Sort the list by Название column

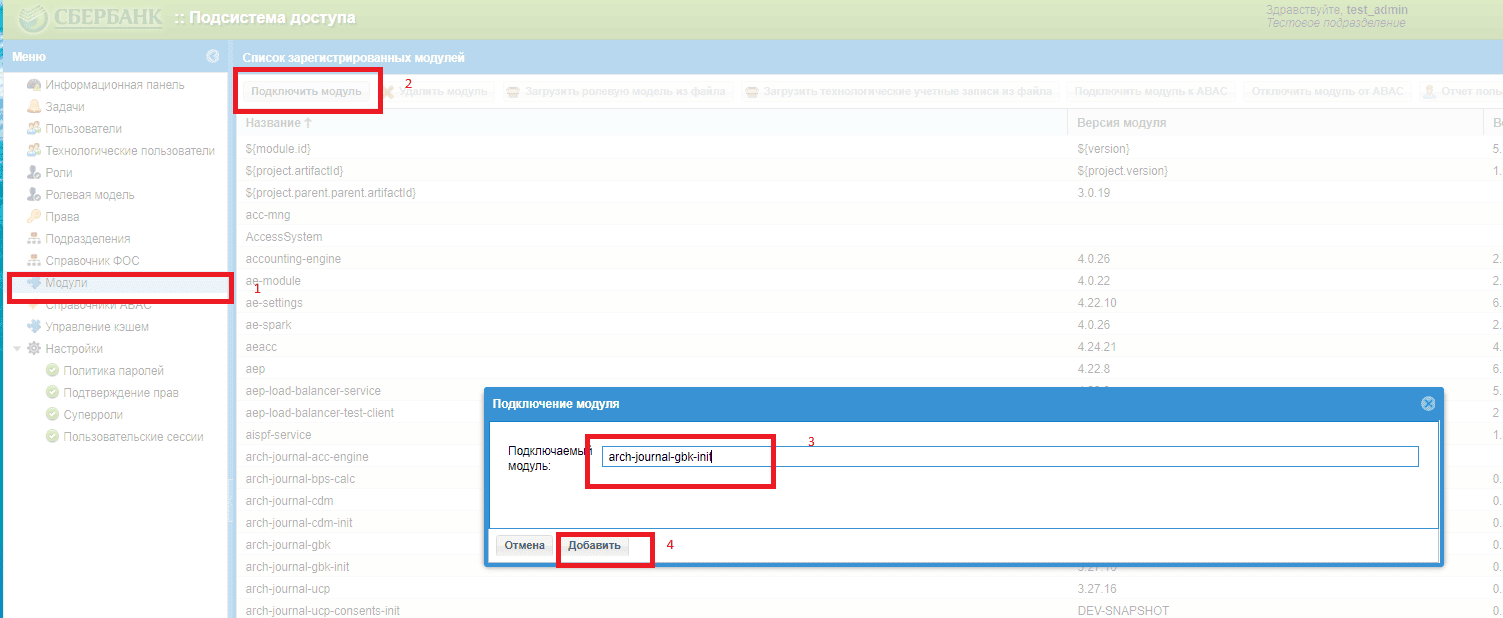coord(279,123)
